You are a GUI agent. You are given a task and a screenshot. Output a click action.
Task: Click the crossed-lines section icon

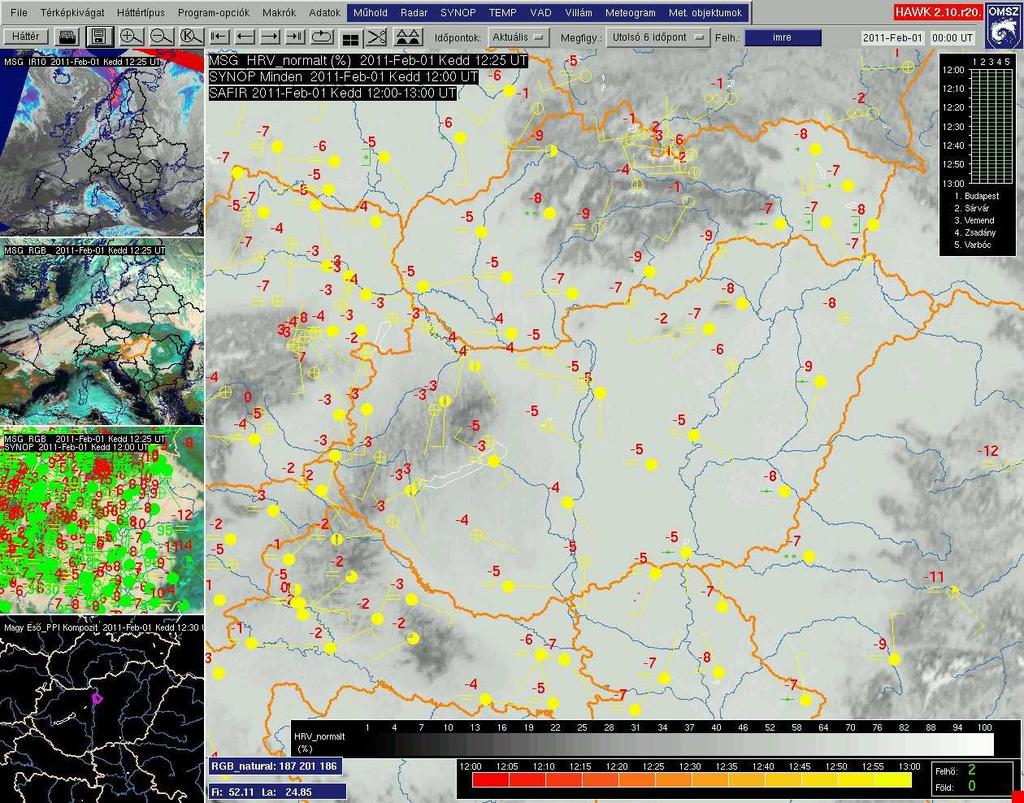pos(377,37)
